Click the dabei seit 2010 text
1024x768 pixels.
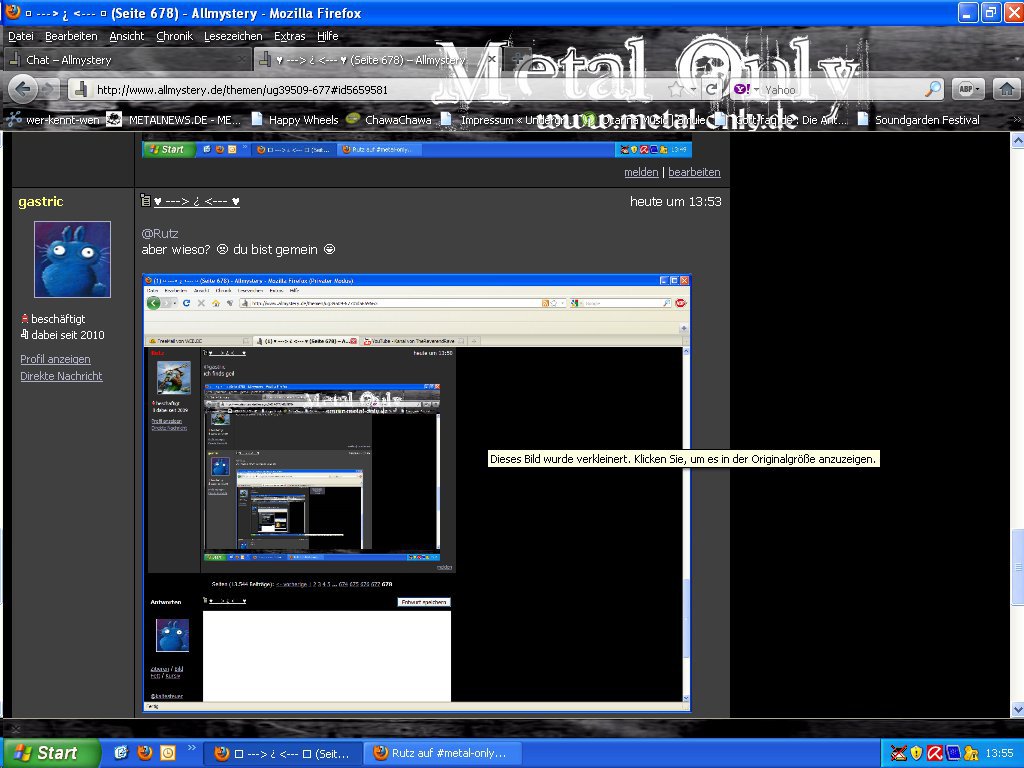[x=67, y=334]
